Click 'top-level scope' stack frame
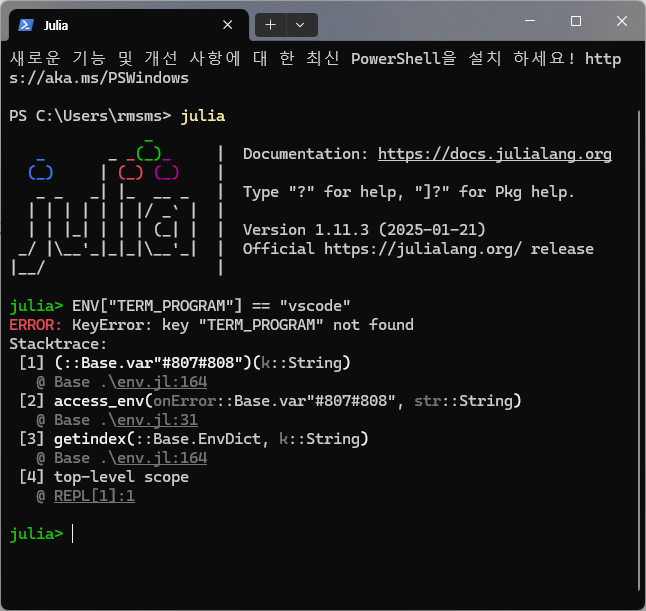The height and width of the screenshot is (611, 646). (122, 477)
